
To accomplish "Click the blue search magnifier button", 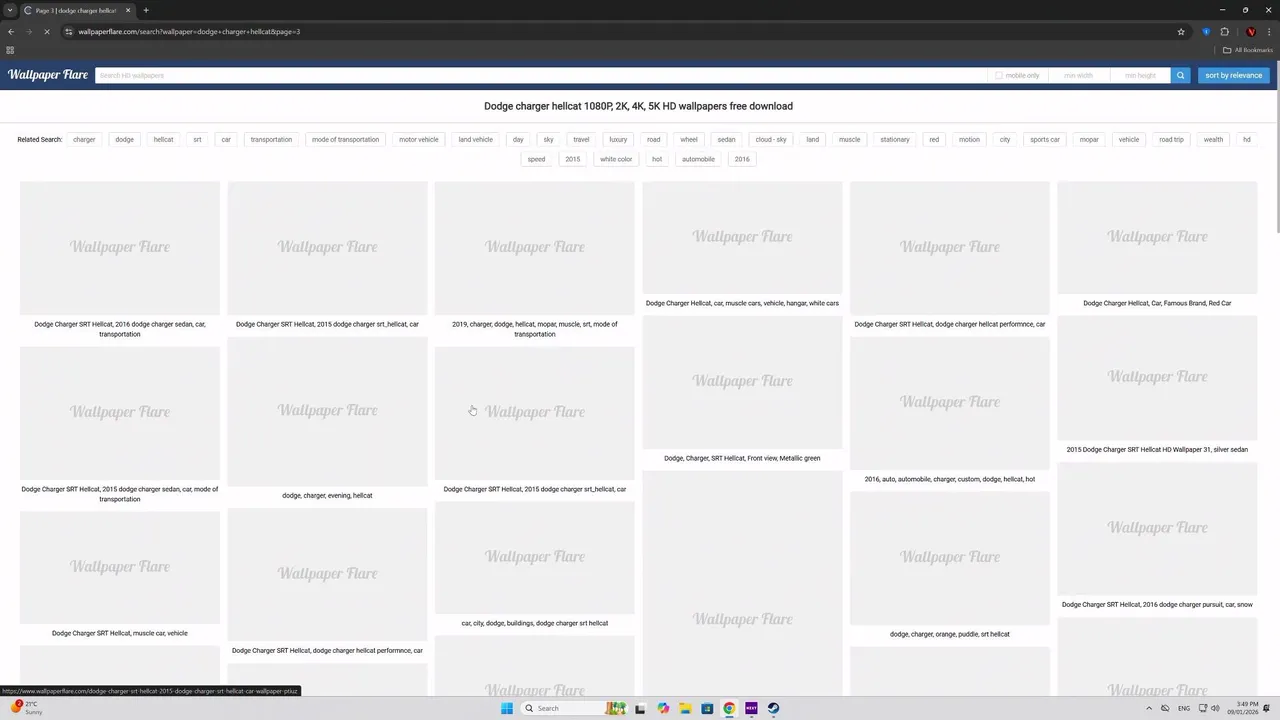I will point(1180,75).
